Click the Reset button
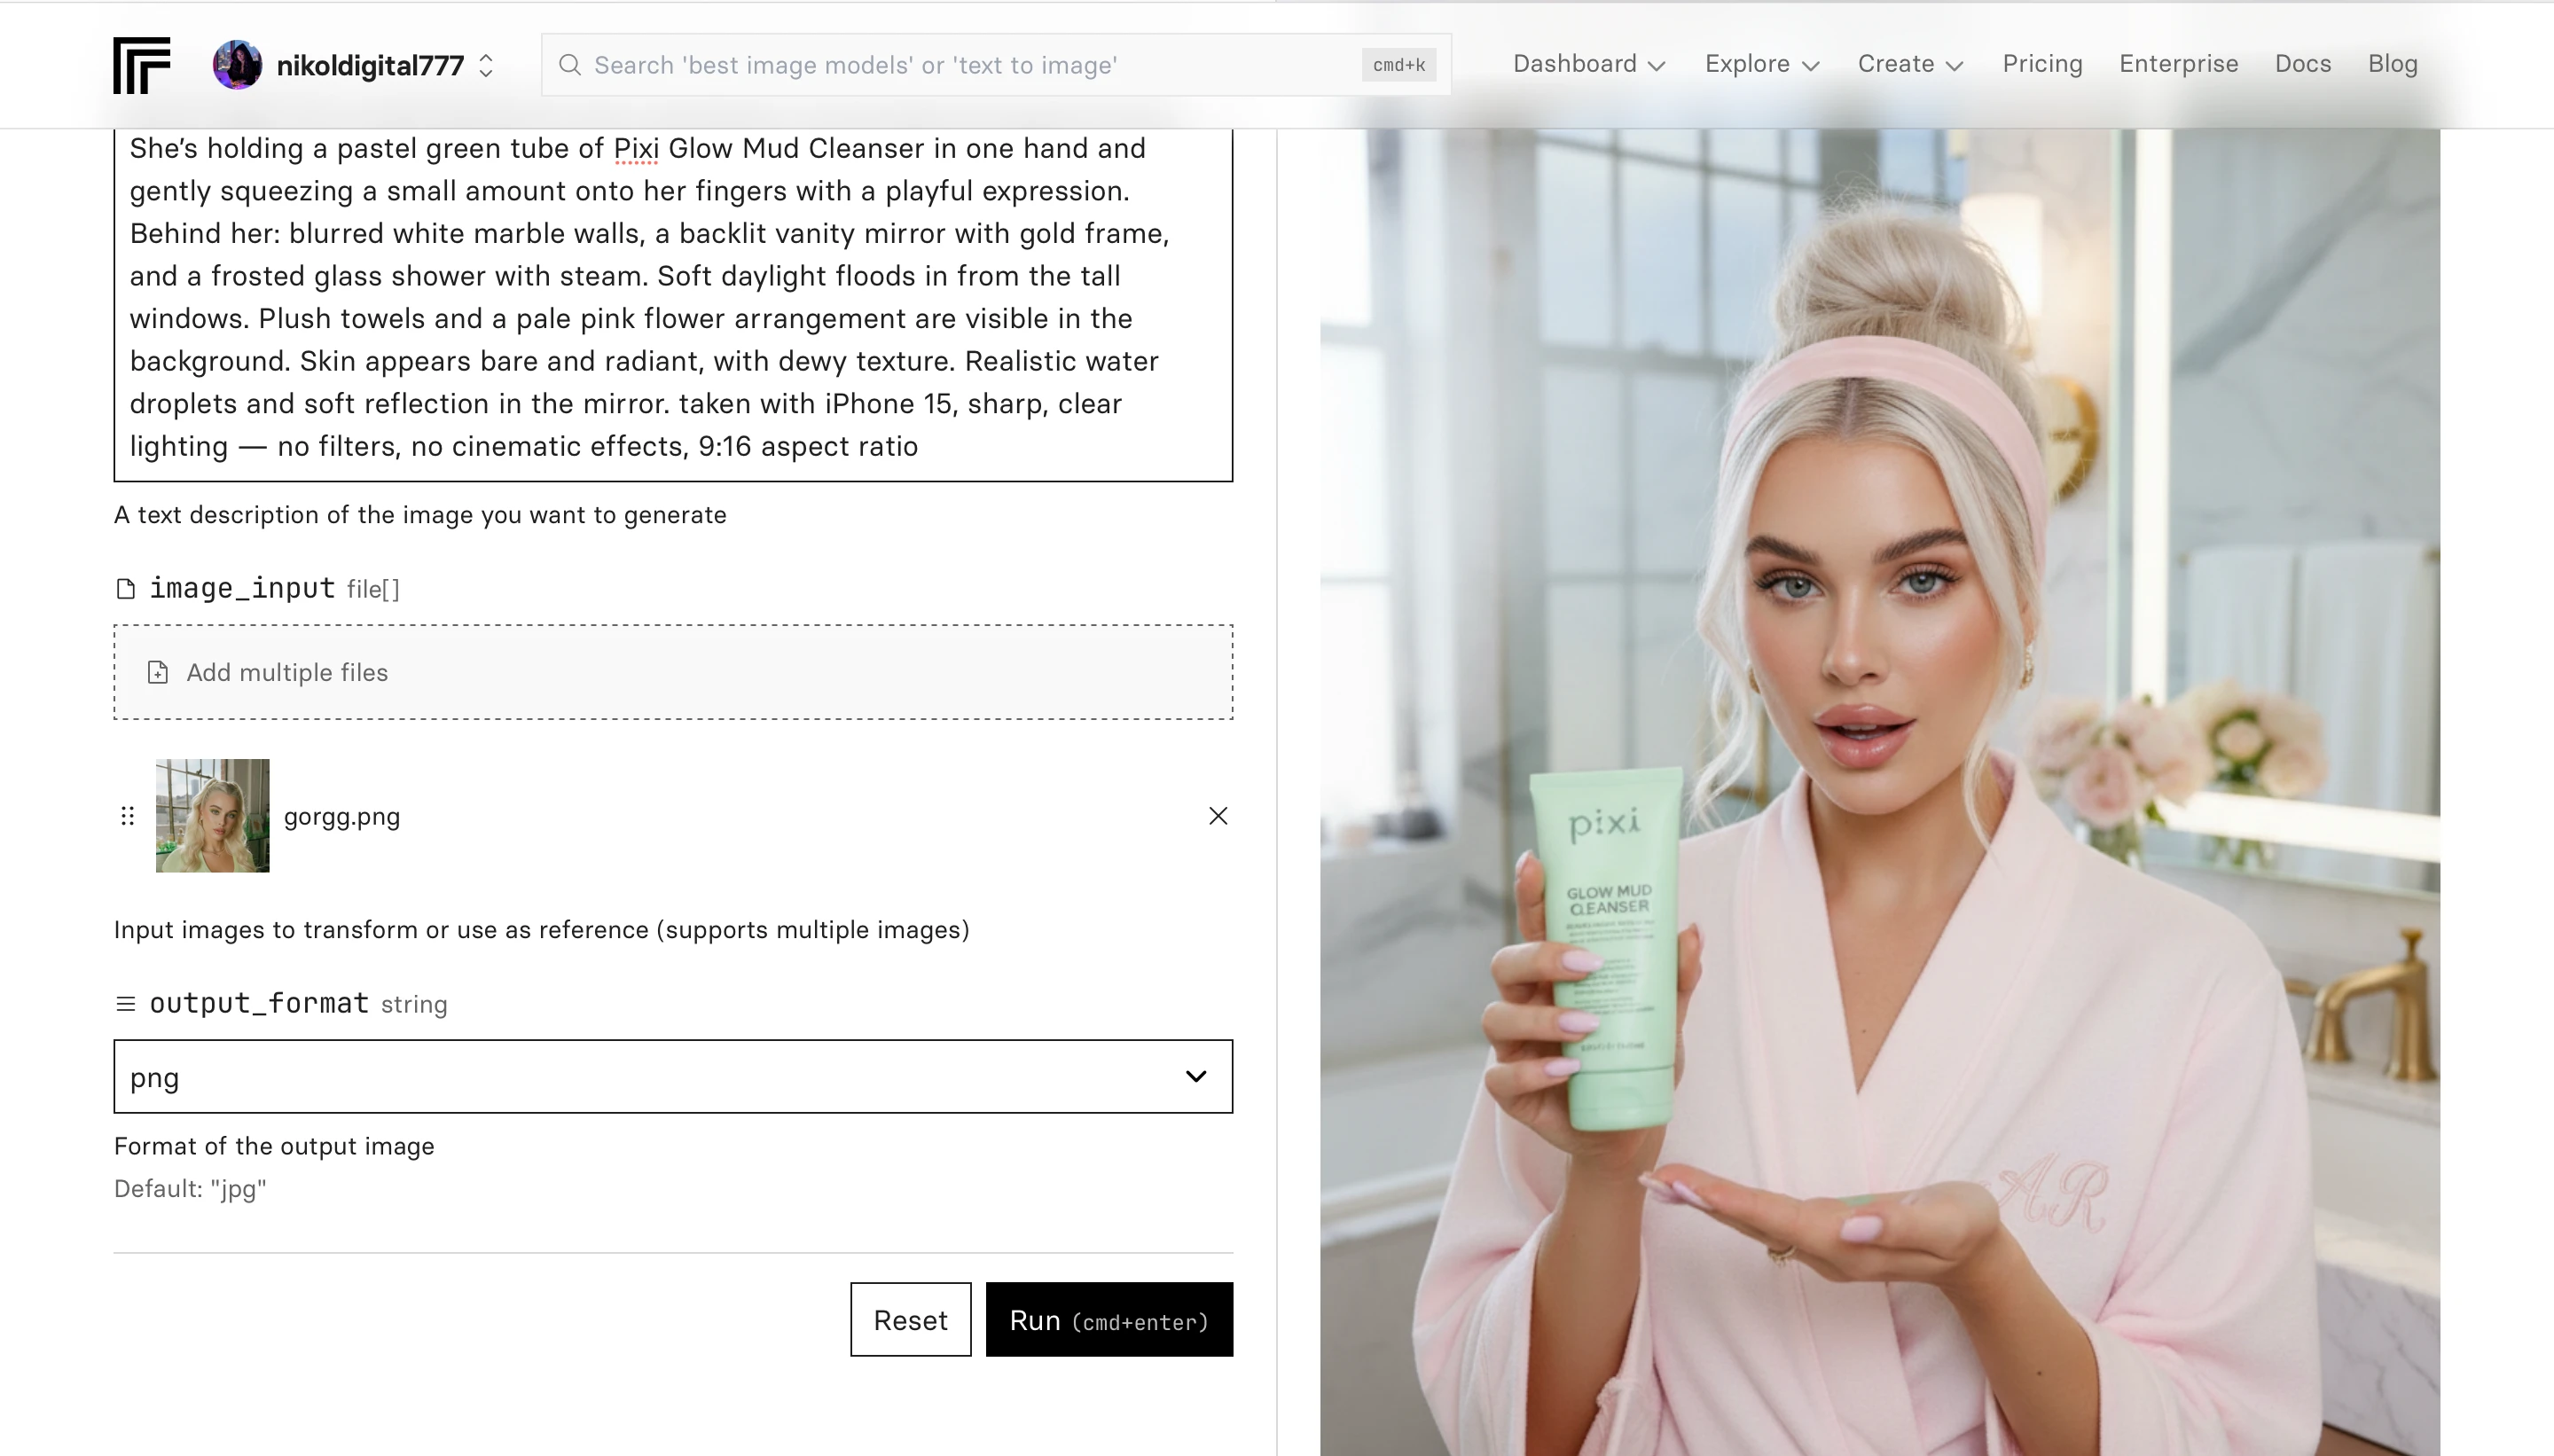Viewport: 2554px width, 1456px height. (x=910, y=1319)
